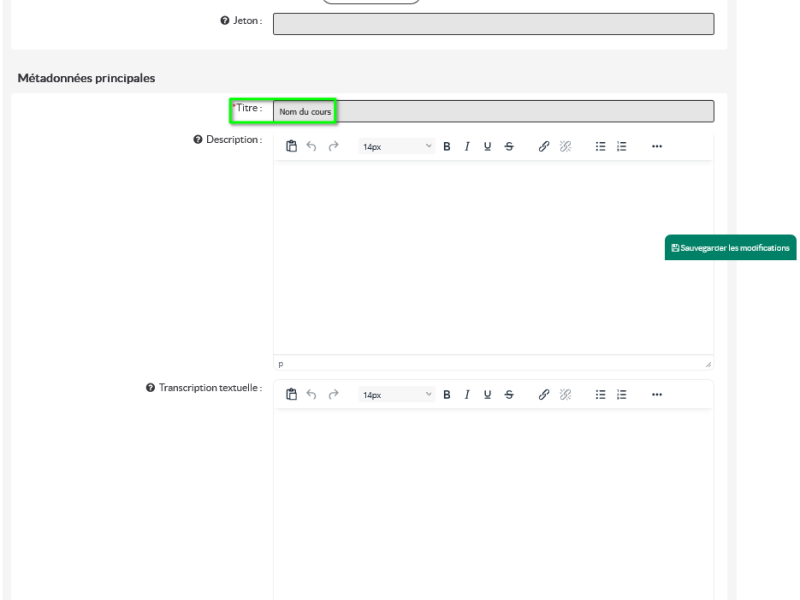Redo in the Transcription textuelle toolbar

(x=333, y=394)
